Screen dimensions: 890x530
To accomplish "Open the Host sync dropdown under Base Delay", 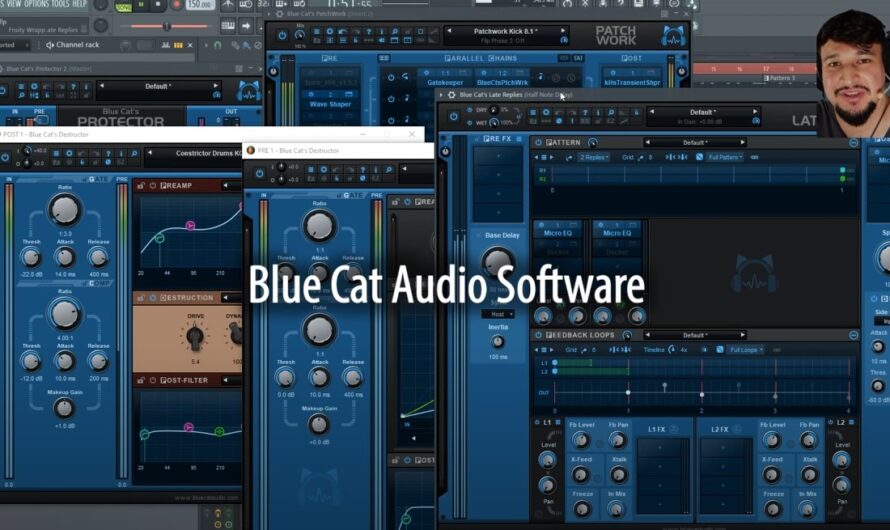I will [x=498, y=314].
